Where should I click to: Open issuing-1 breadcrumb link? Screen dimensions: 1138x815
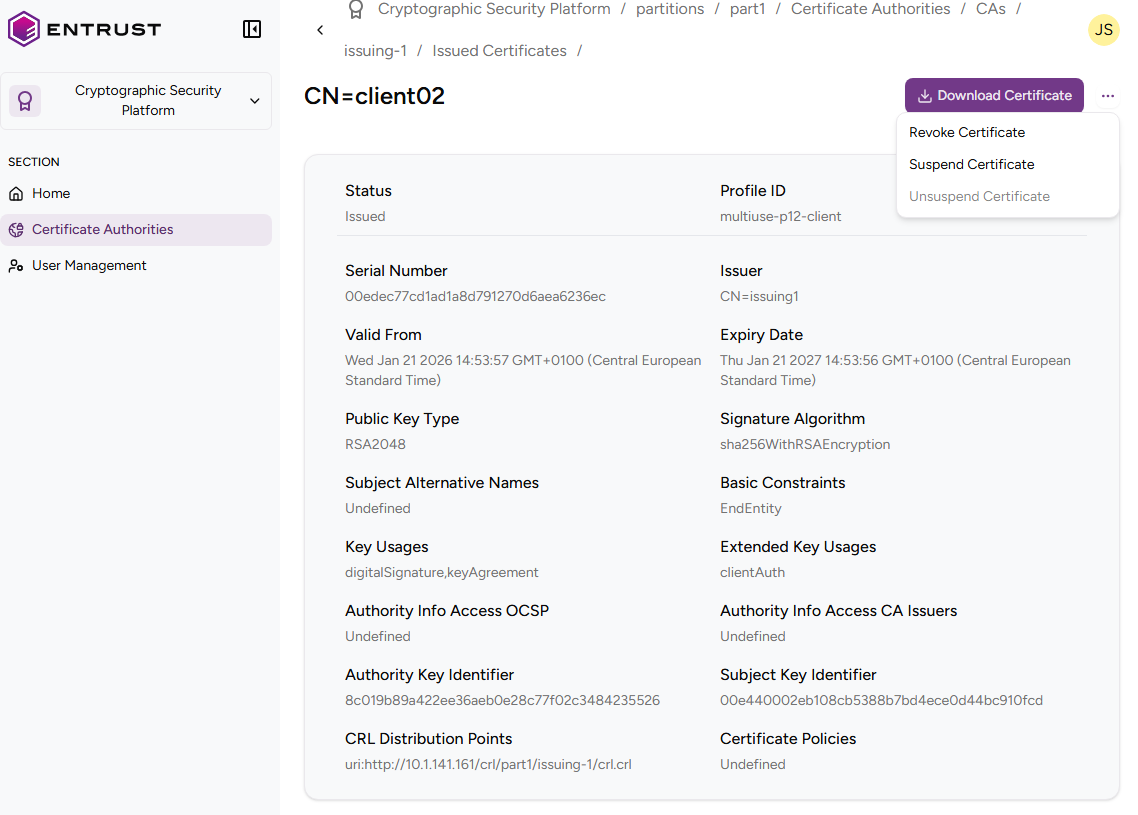point(375,50)
